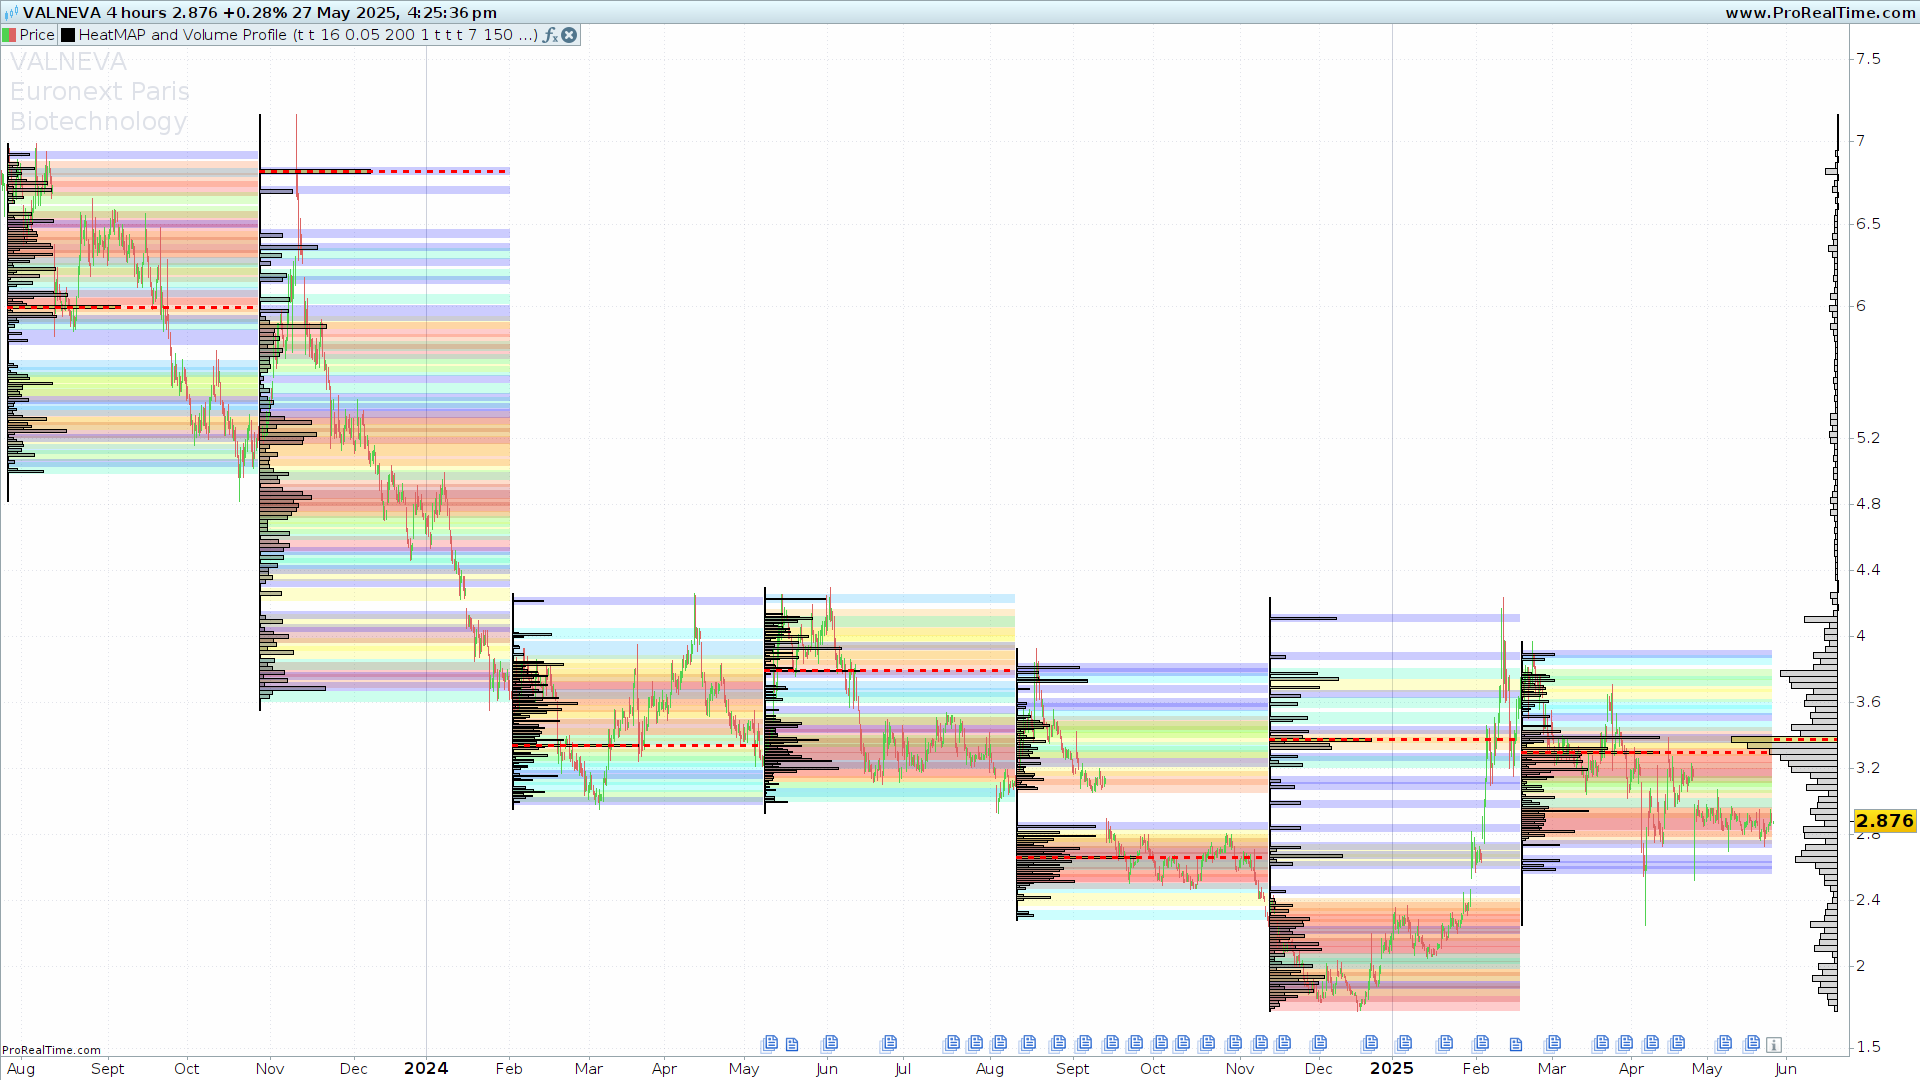Click the Jun 2025 time axis label
Viewport: 1920px width, 1080px height.
click(1786, 1069)
